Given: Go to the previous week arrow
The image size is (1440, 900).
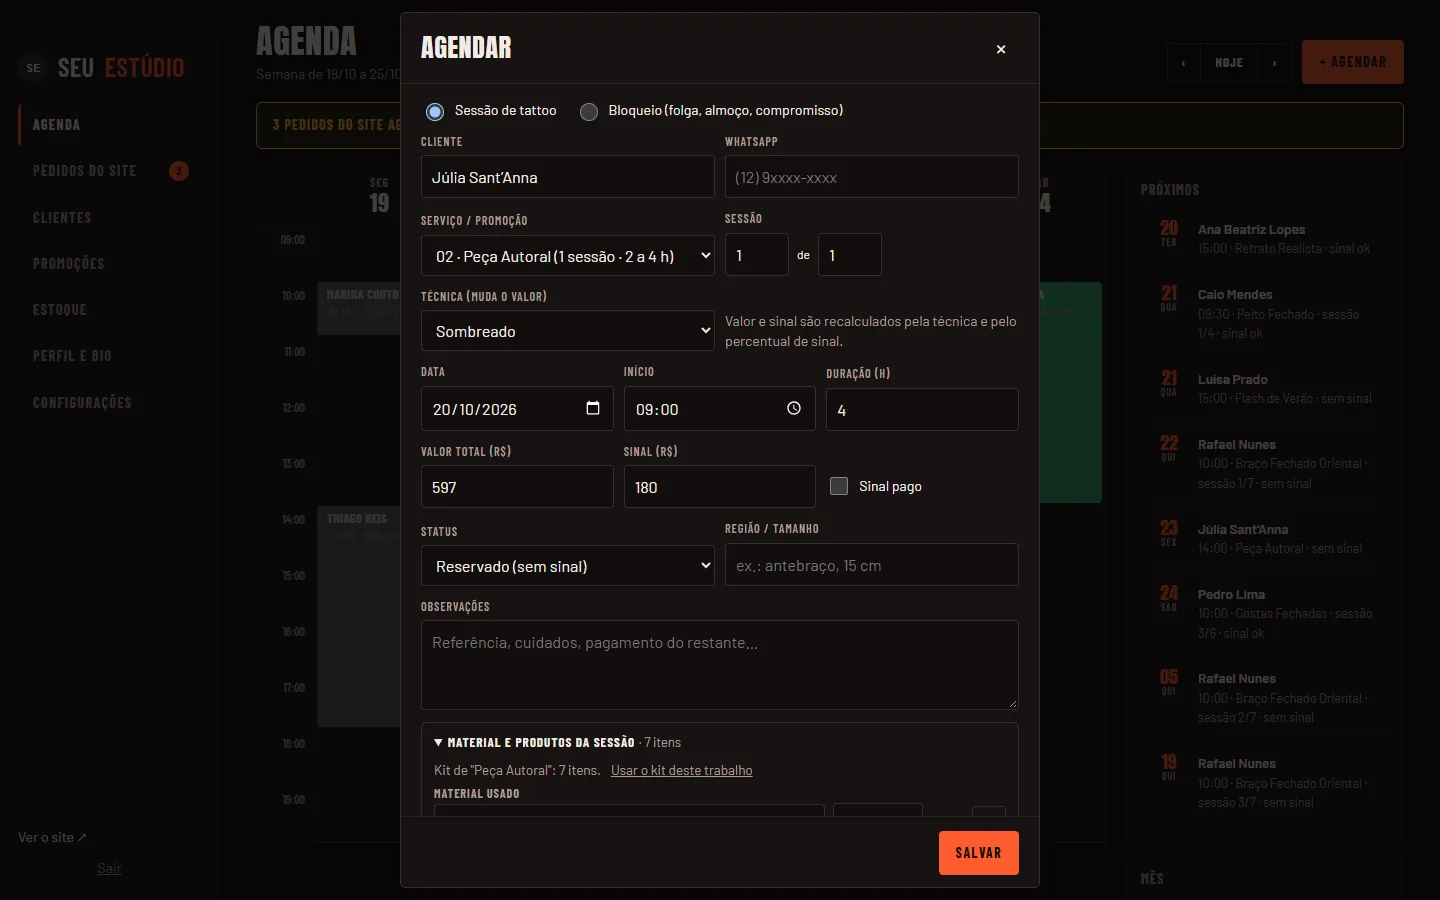Looking at the screenshot, I should pyautogui.click(x=1184, y=62).
